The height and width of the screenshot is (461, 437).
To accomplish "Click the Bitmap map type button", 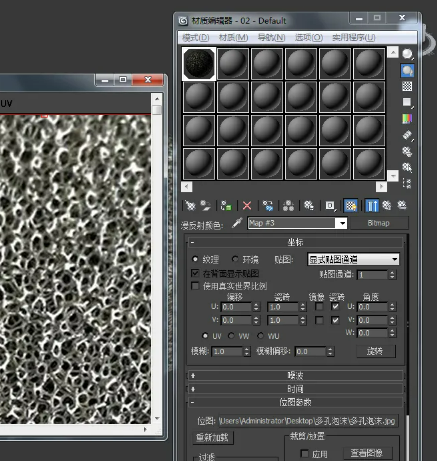I will click(379, 223).
